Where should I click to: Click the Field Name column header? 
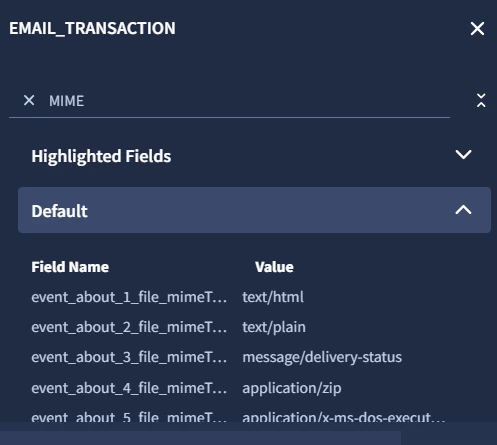point(70,267)
